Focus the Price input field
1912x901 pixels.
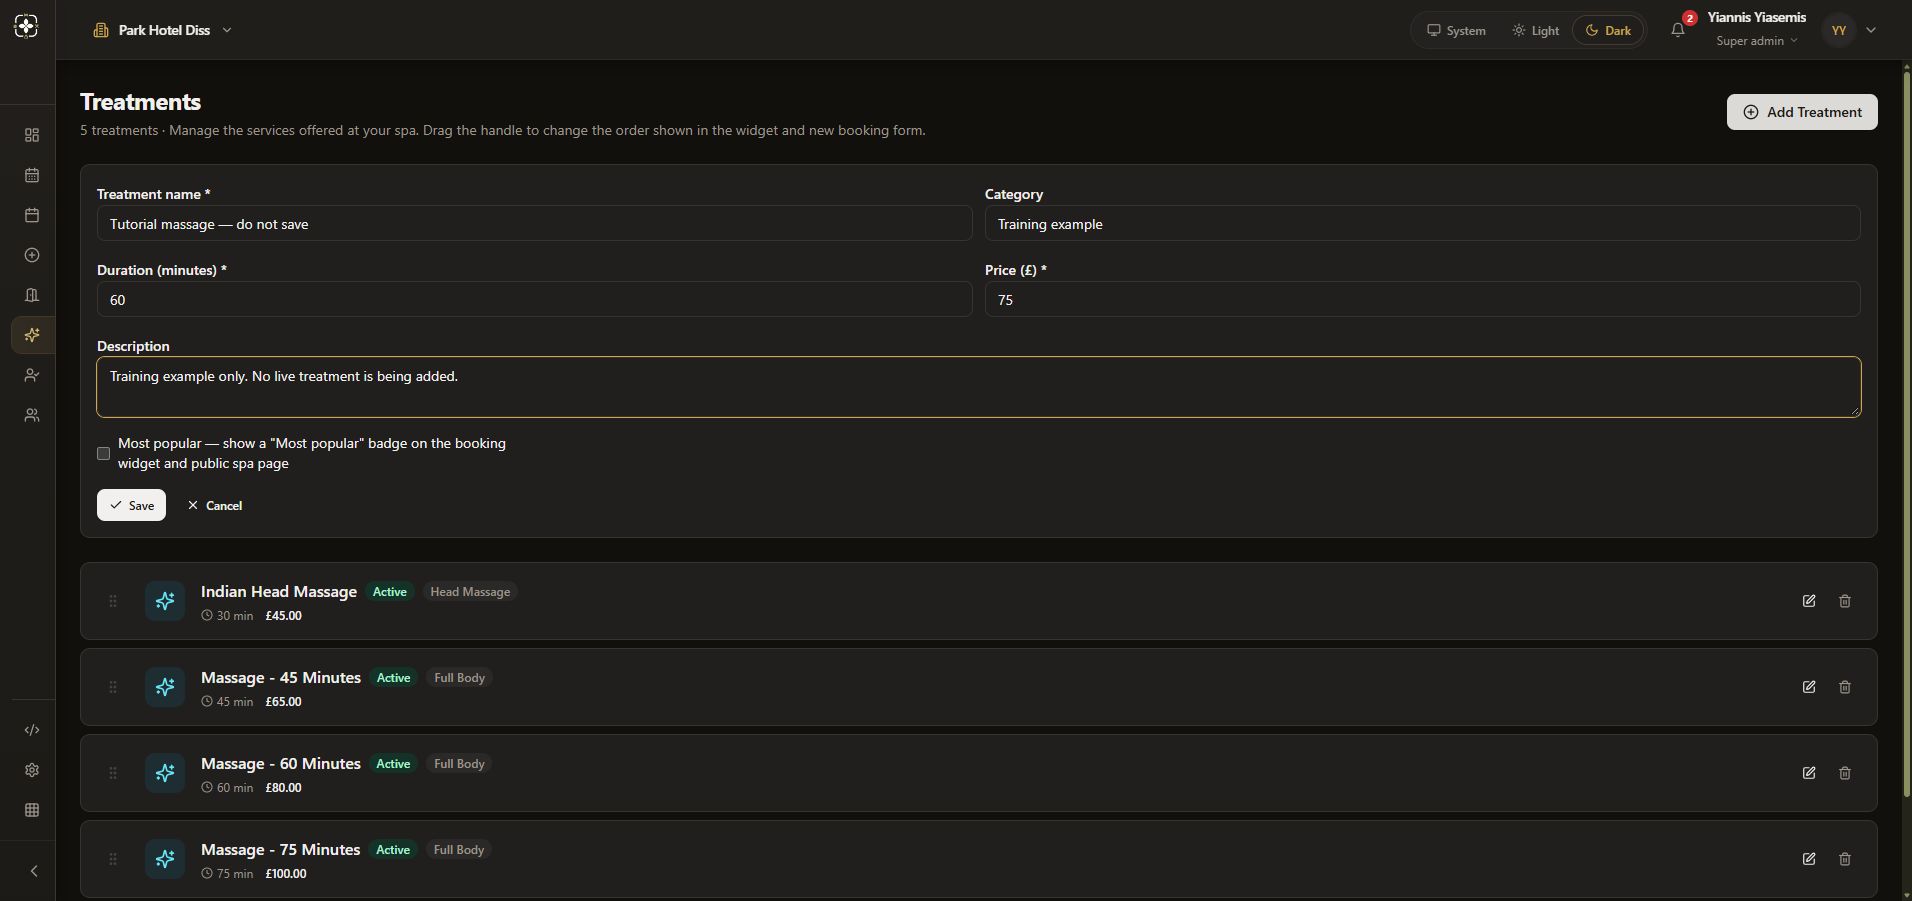[1422, 299]
